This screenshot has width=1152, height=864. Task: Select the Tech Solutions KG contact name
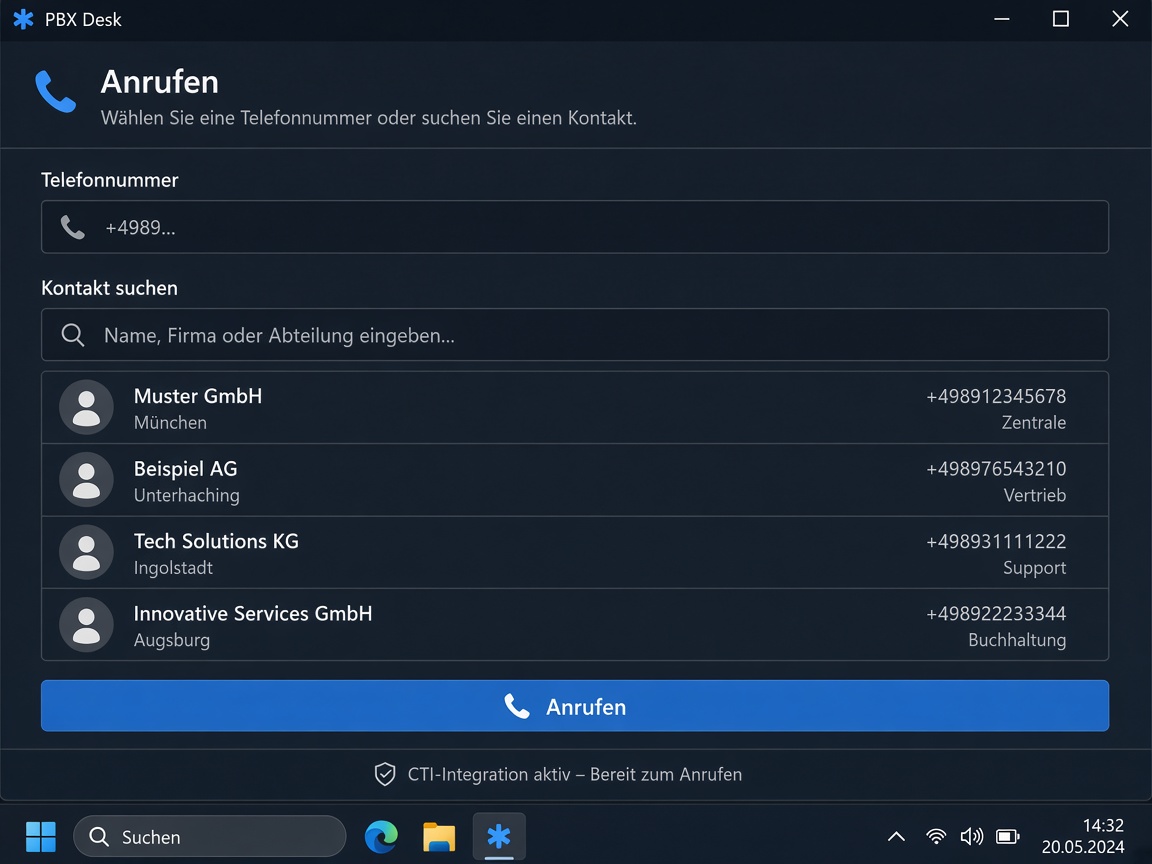(216, 541)
